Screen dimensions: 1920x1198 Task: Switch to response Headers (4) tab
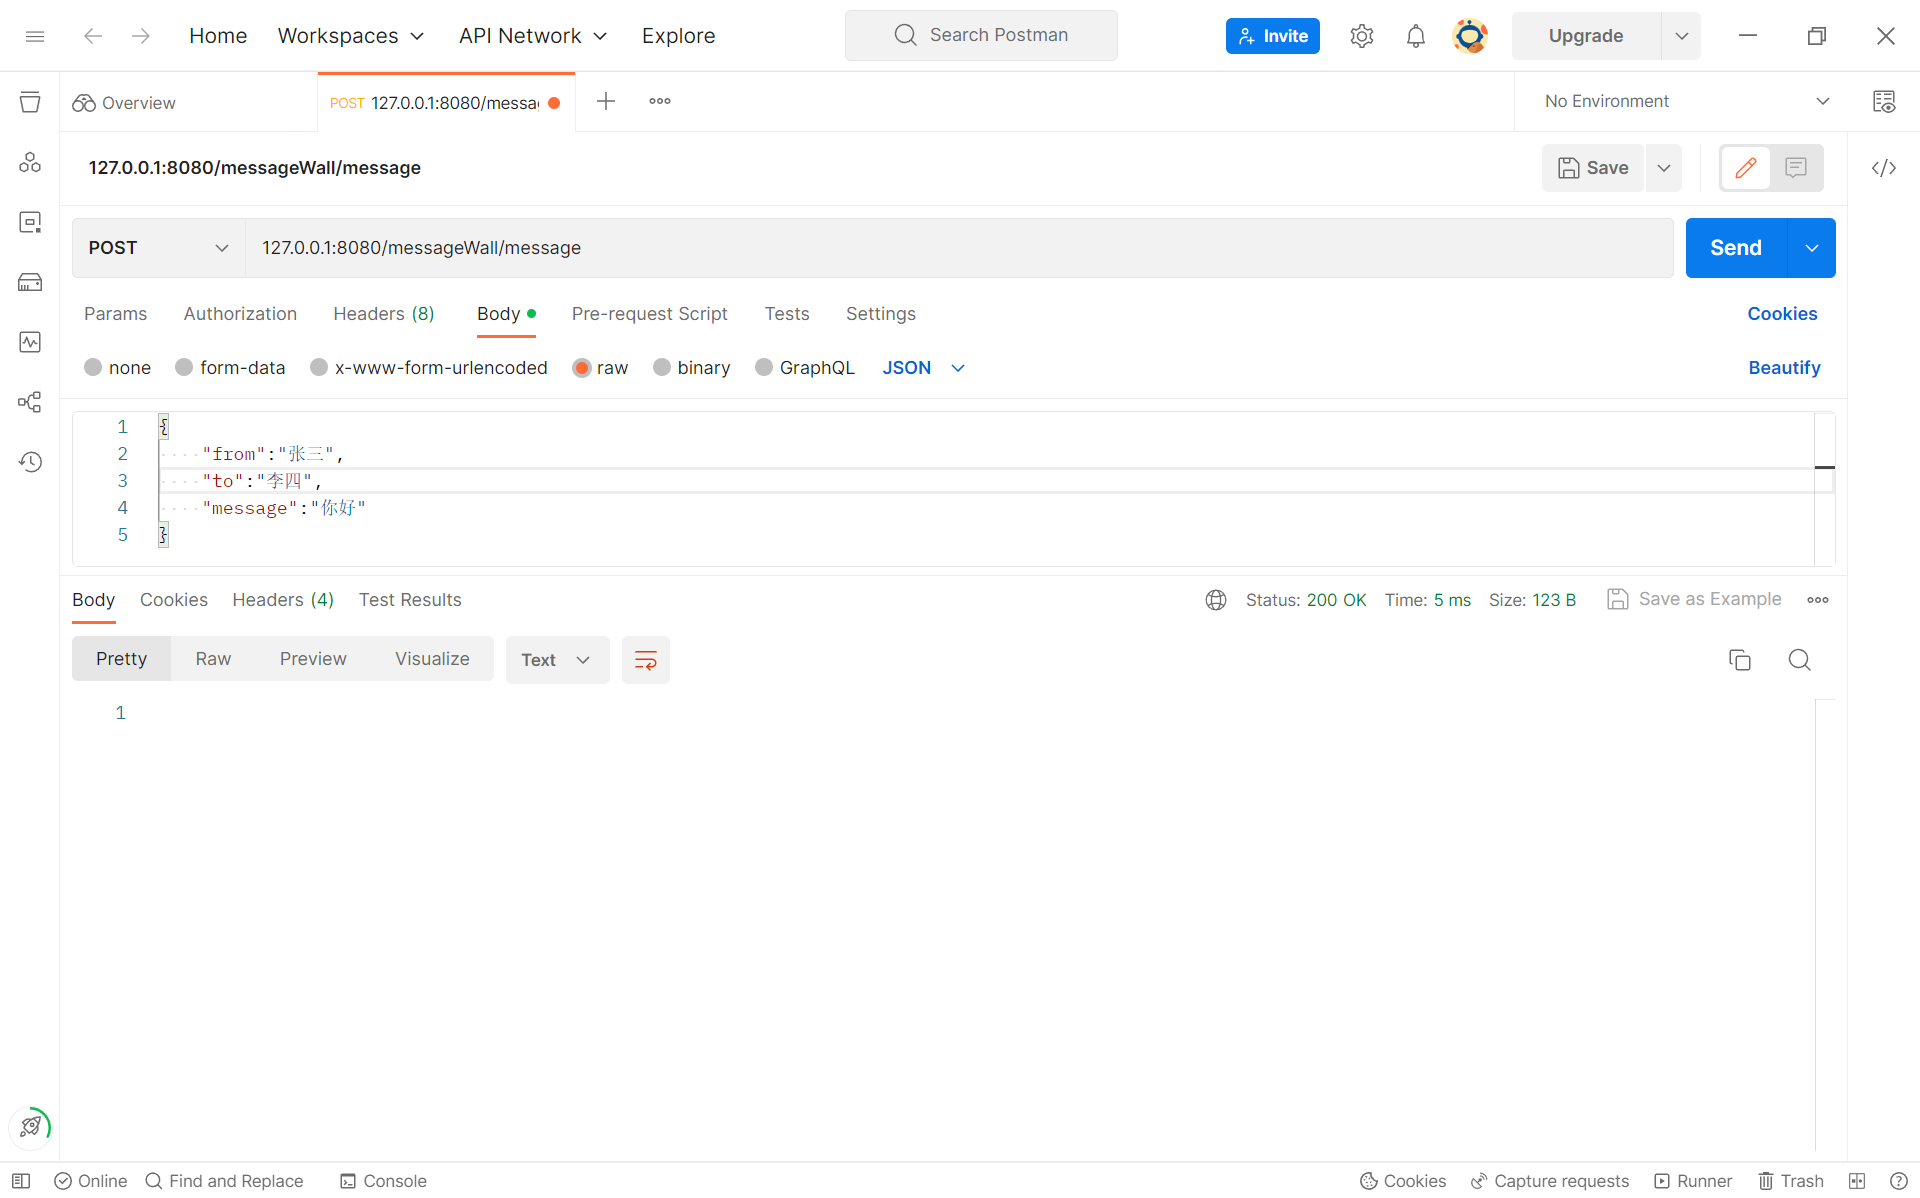click(283, 600)
